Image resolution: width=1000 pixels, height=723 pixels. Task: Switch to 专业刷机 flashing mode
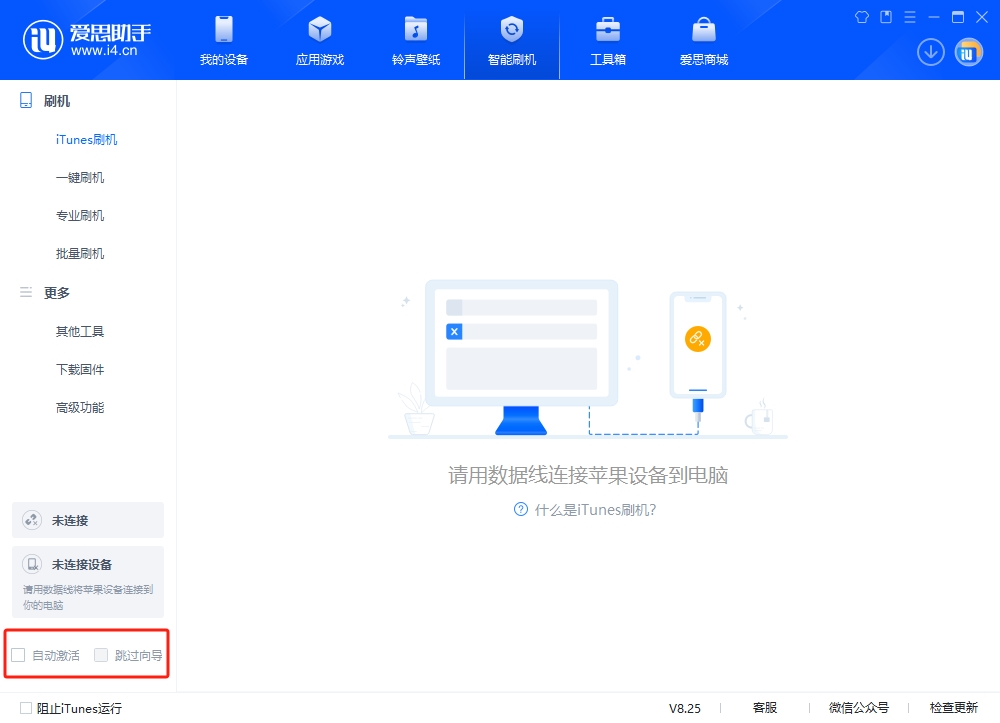point(79,215)
